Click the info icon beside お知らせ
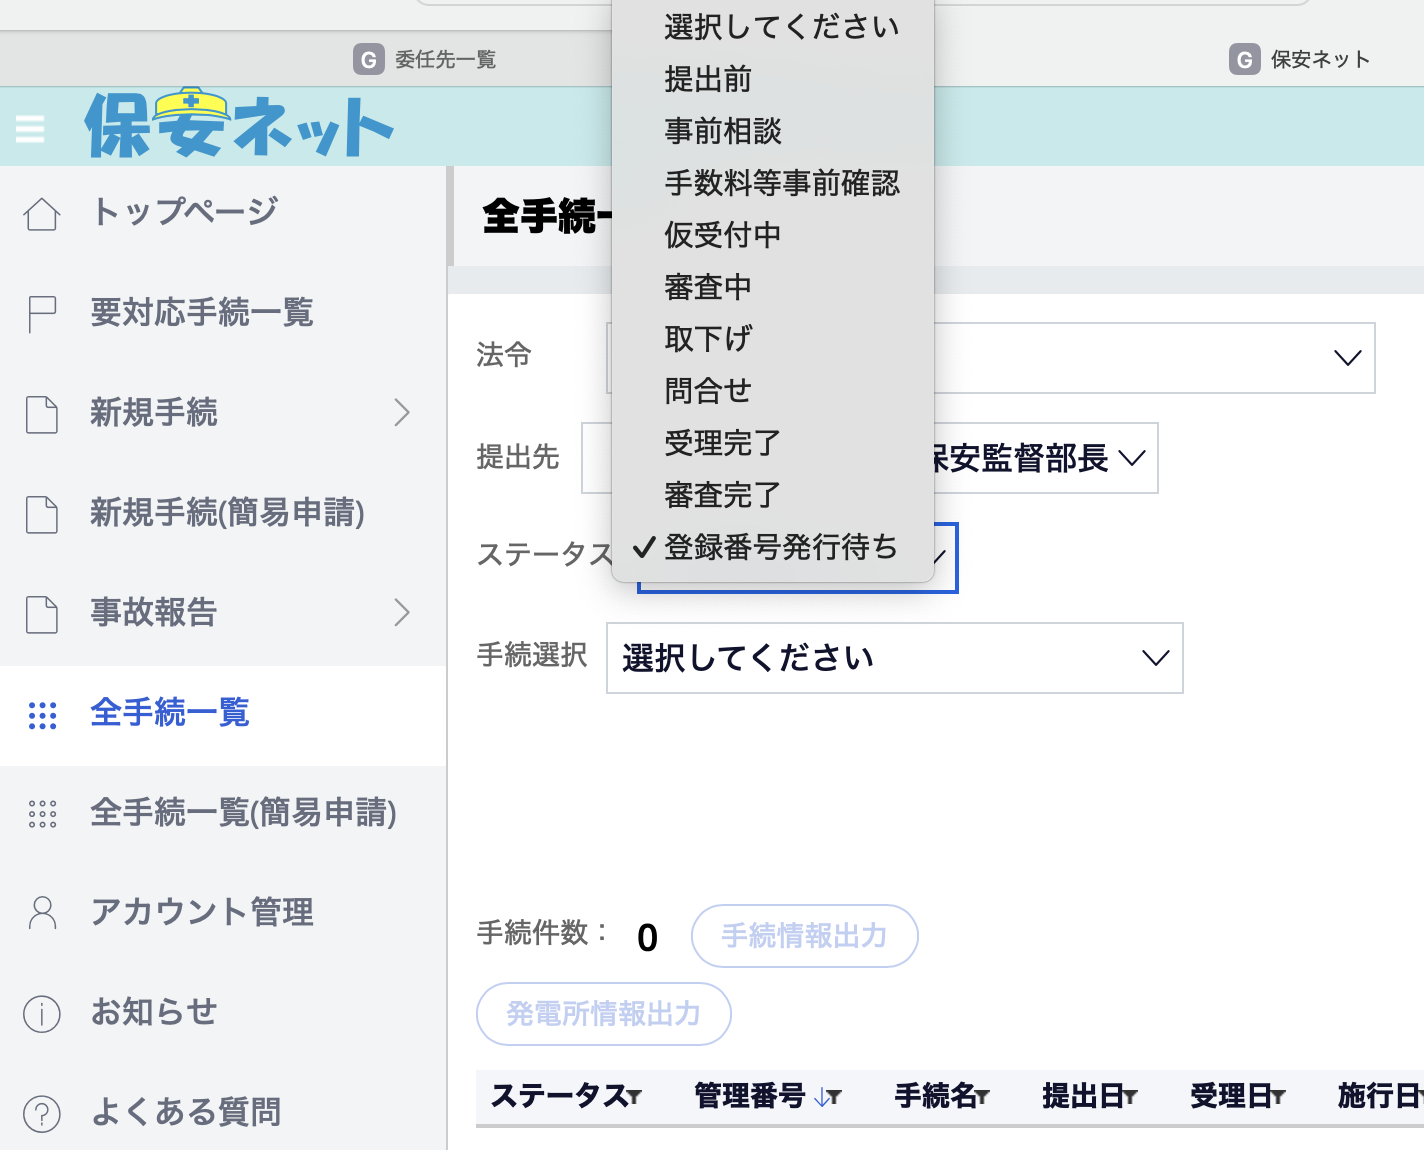 coord(42,1013)
